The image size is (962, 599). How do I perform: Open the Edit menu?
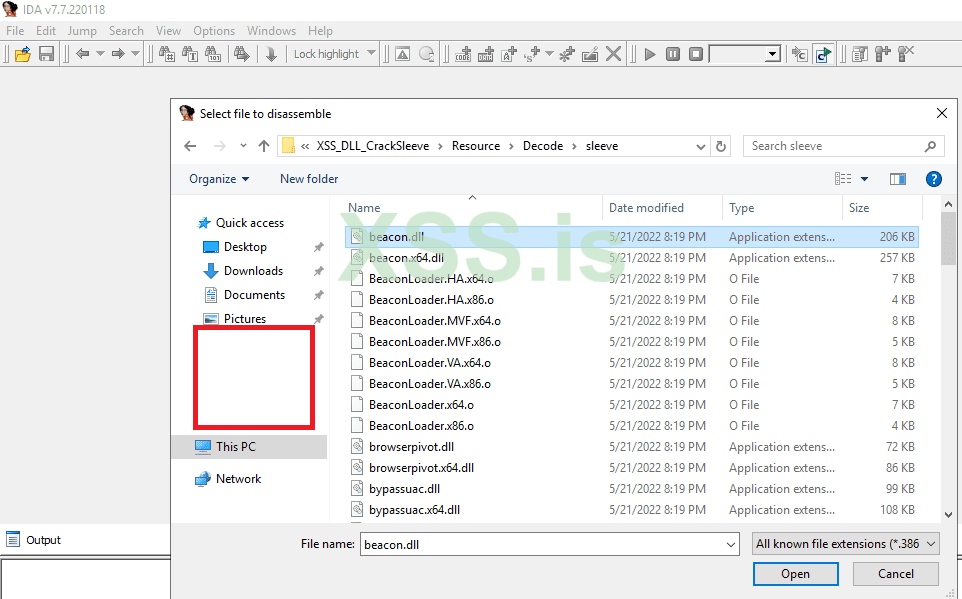(45, 31)
